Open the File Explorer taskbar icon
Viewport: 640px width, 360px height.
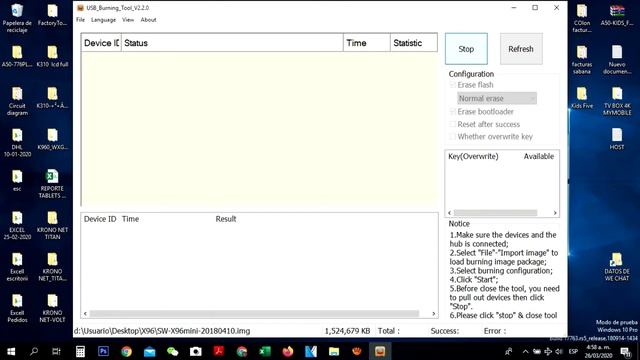pyautogui.click(x=334, y=351)
